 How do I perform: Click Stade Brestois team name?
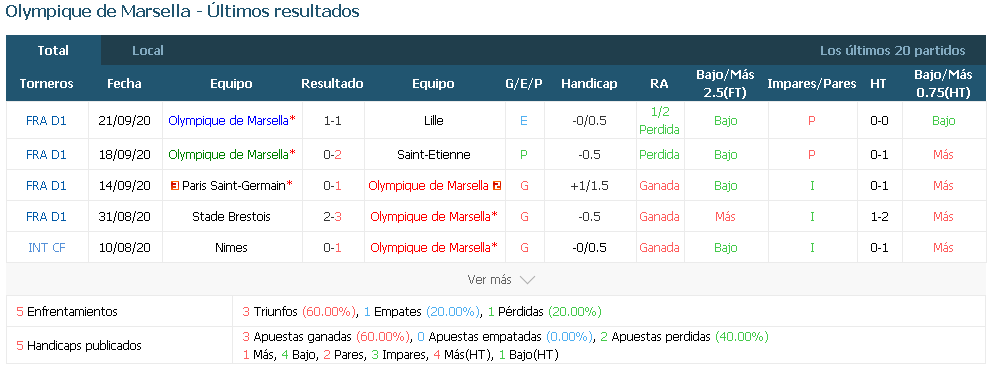(x=231, y=217)
